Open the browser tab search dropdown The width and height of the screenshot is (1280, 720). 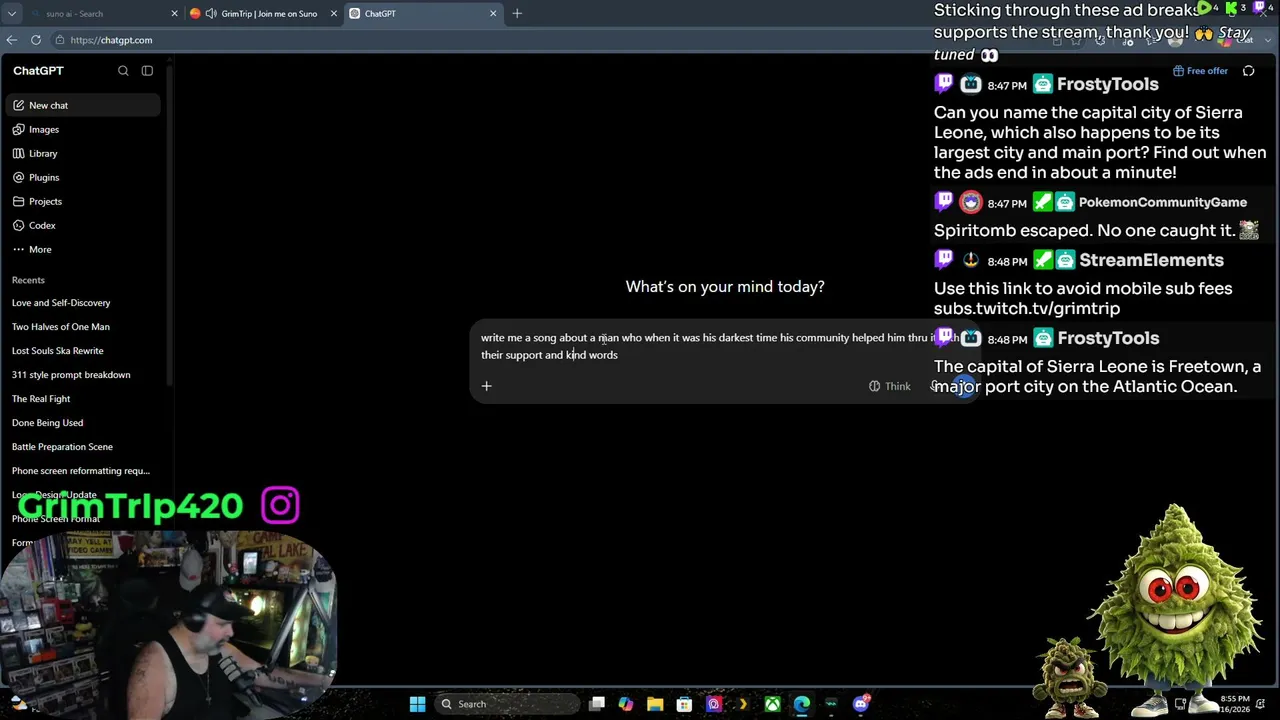[12, 14]
